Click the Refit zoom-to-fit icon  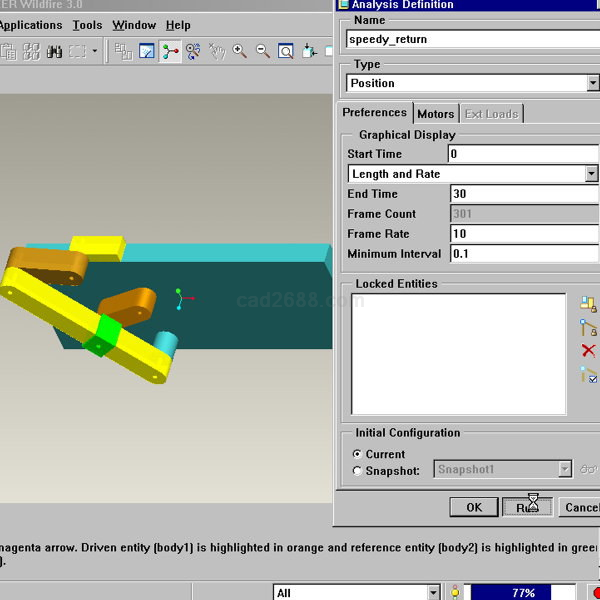pos(285,51)
